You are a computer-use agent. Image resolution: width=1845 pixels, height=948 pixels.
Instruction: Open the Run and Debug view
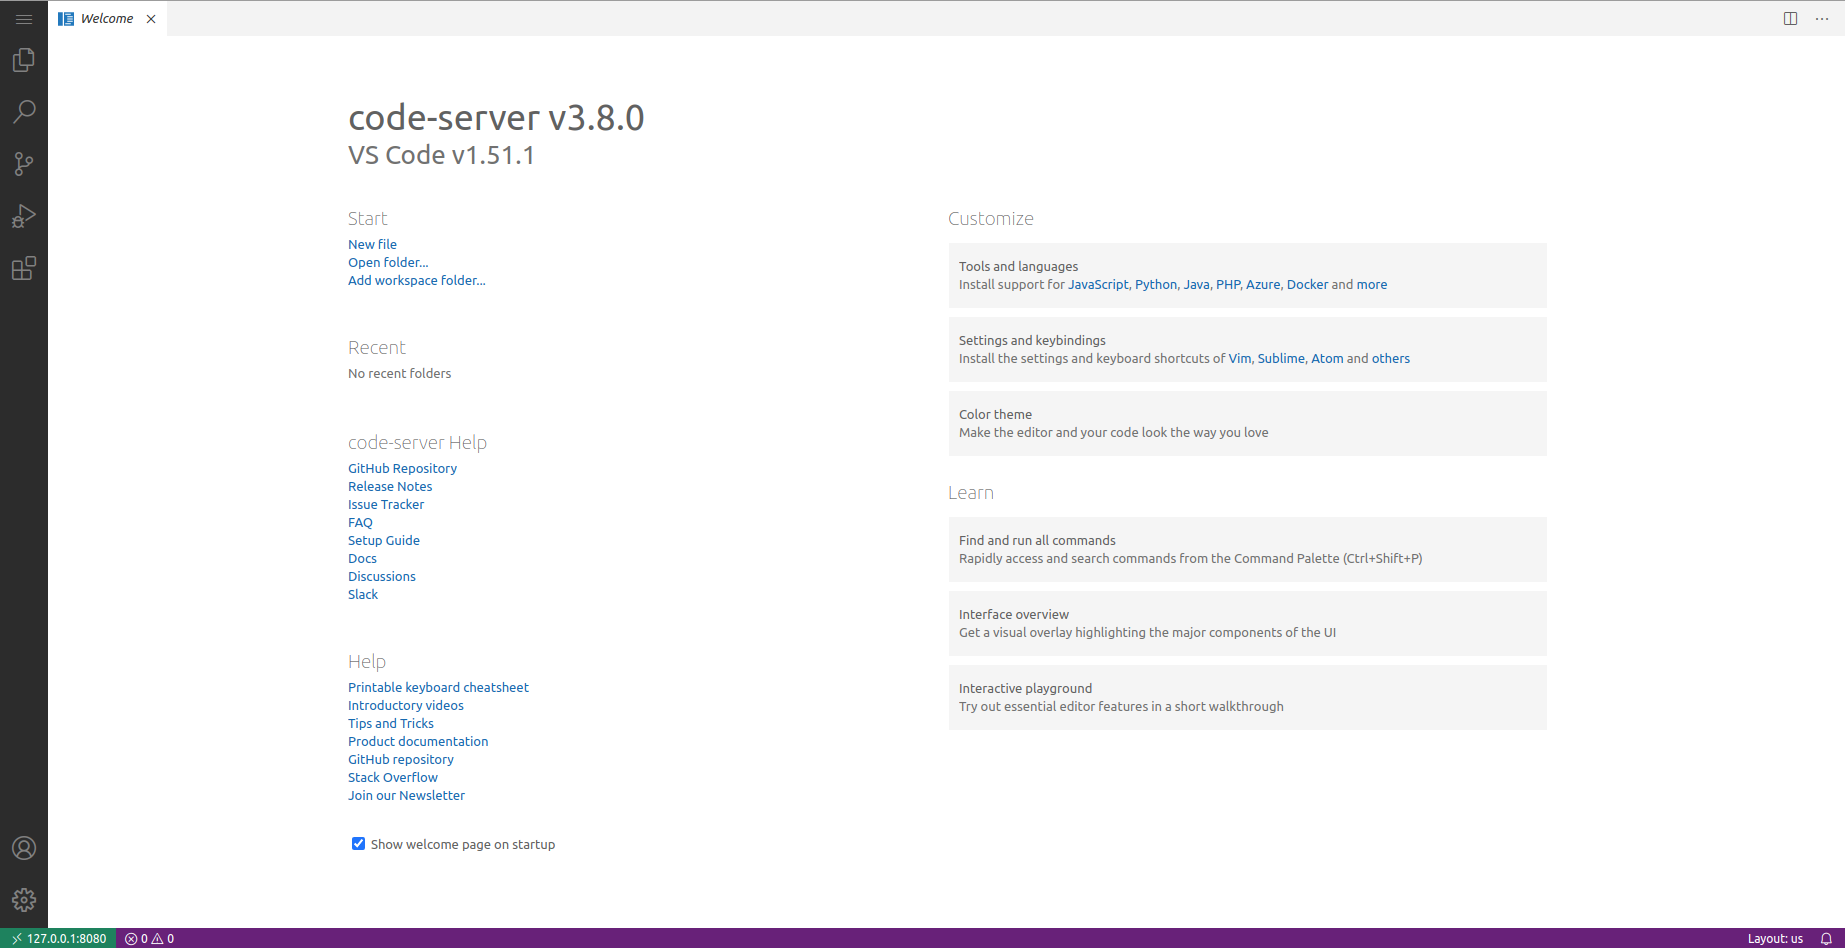click(x=24, y=216)
